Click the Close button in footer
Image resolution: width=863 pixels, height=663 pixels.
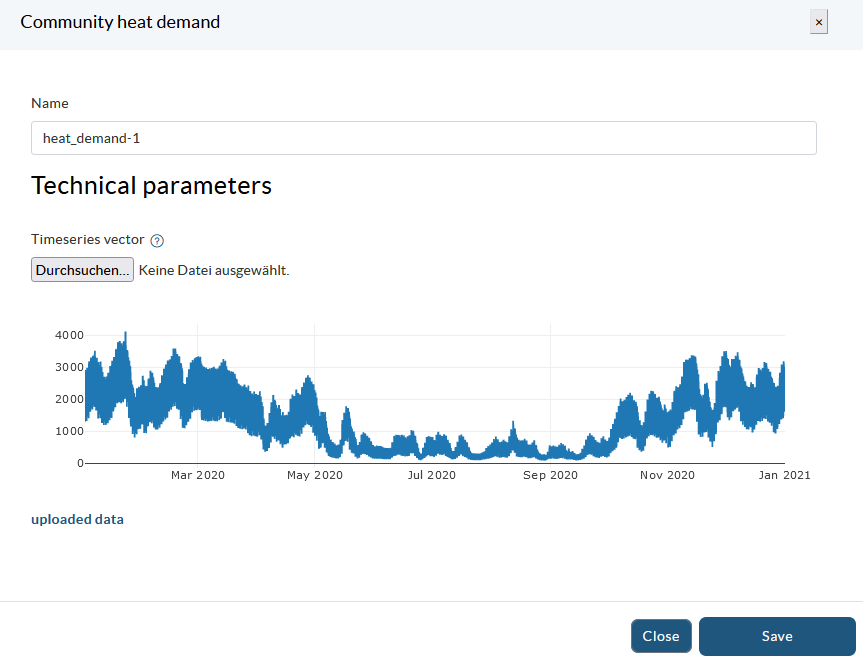[x=660, y=636]
